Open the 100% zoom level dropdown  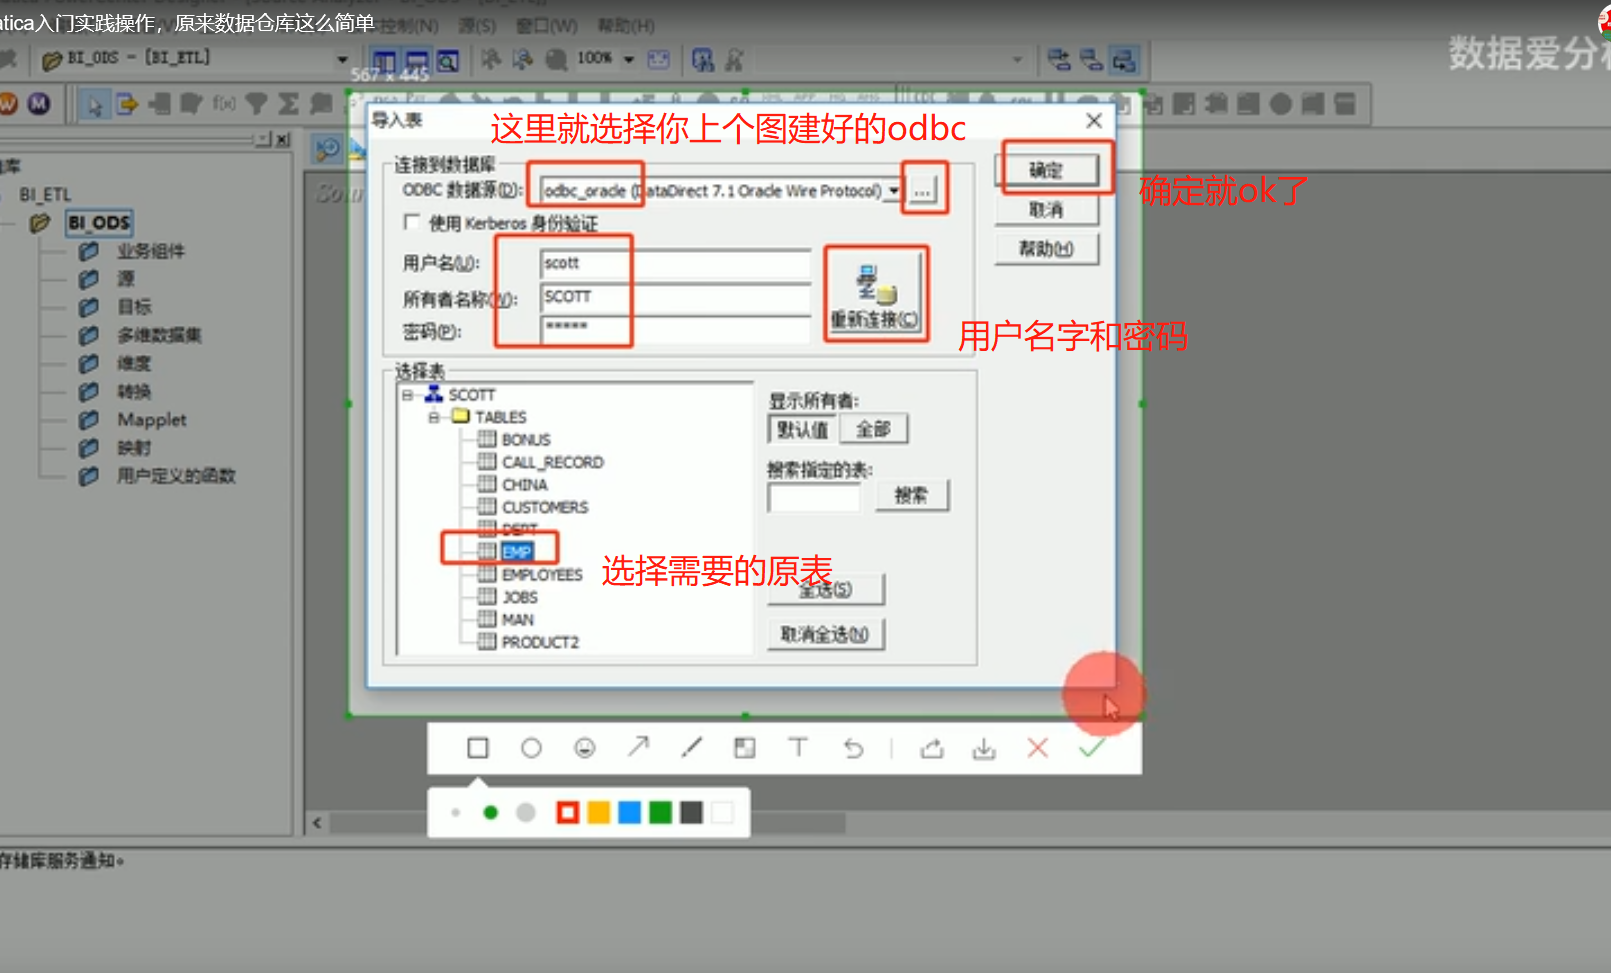click(x=629, y=59)
